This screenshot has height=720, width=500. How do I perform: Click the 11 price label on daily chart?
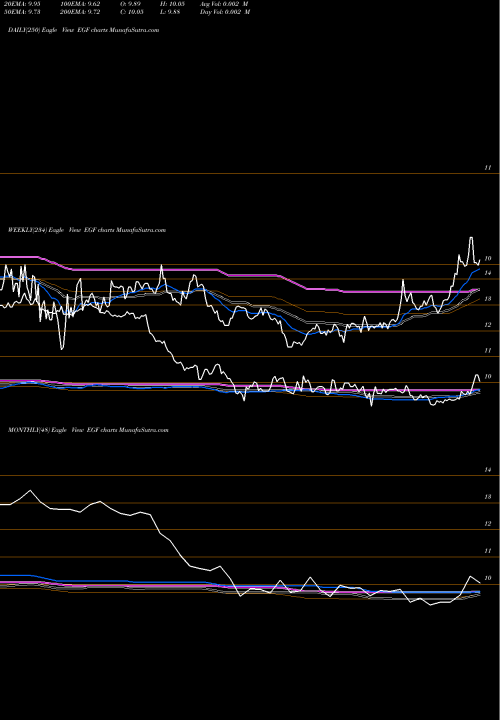tap(488, 168)
